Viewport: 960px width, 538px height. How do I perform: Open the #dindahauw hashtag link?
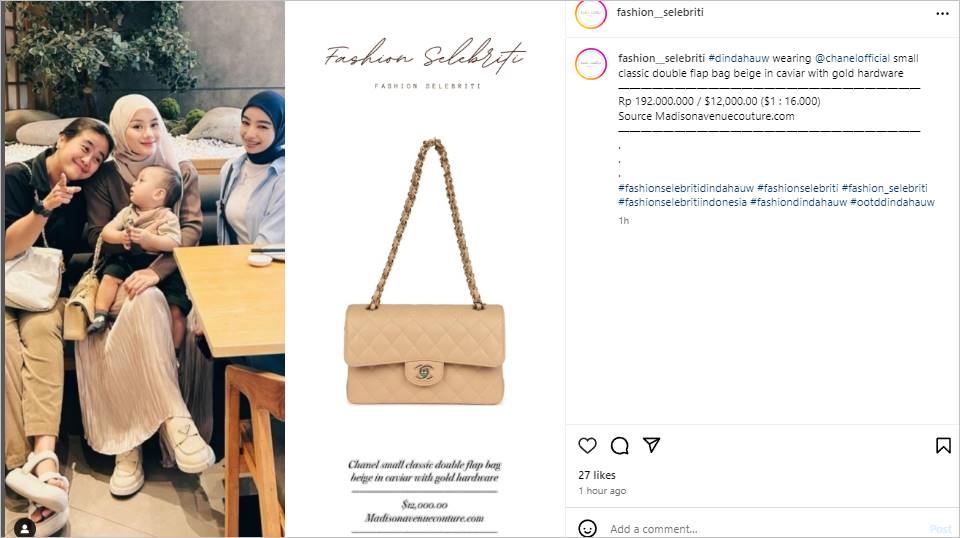tap(738, 58)
